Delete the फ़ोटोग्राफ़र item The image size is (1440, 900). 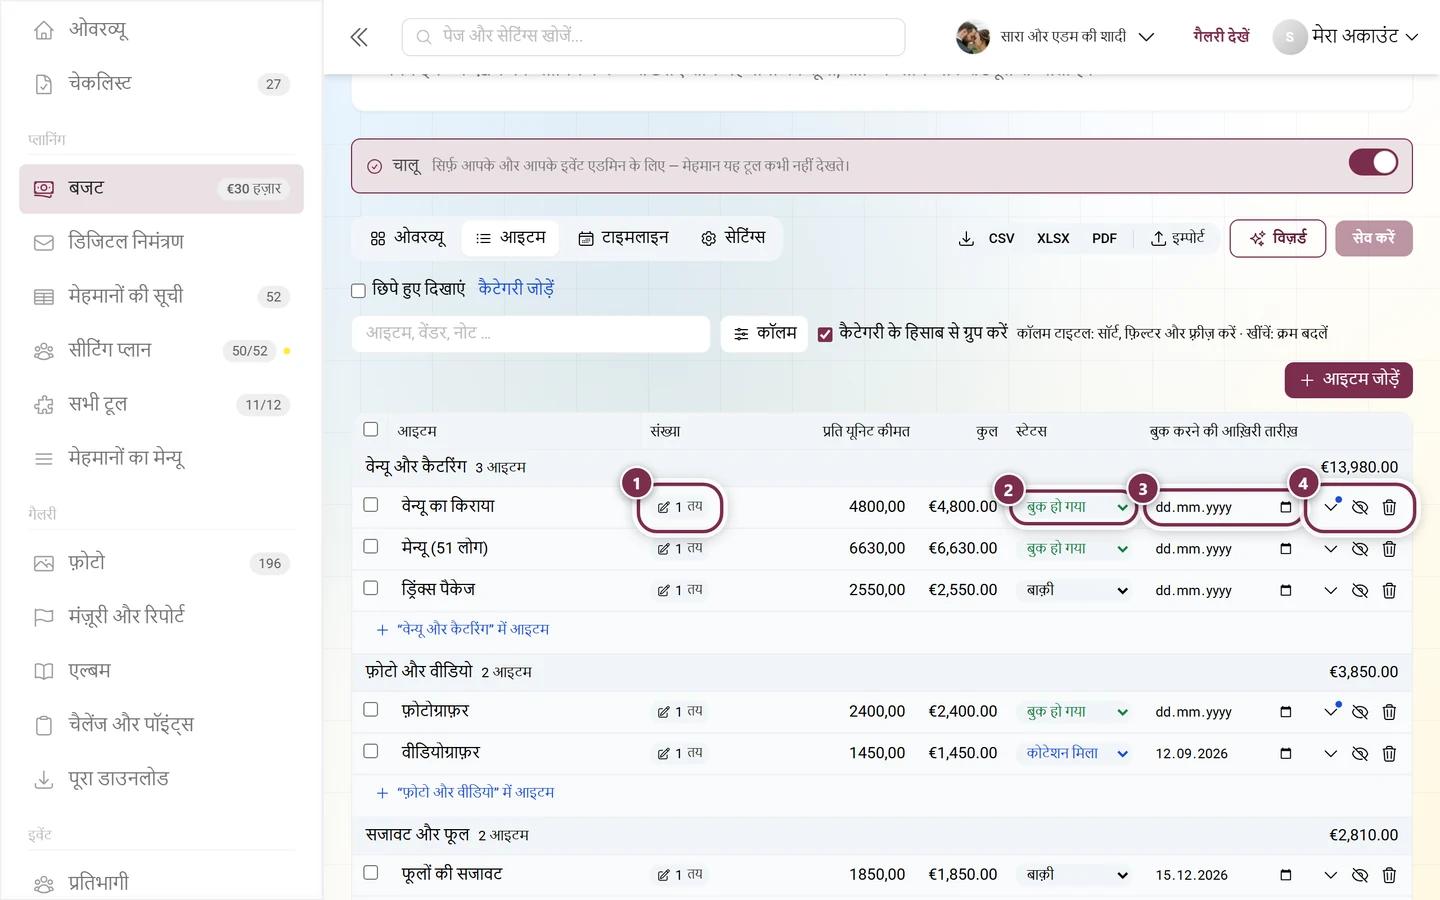click(x=1389, y=712)
